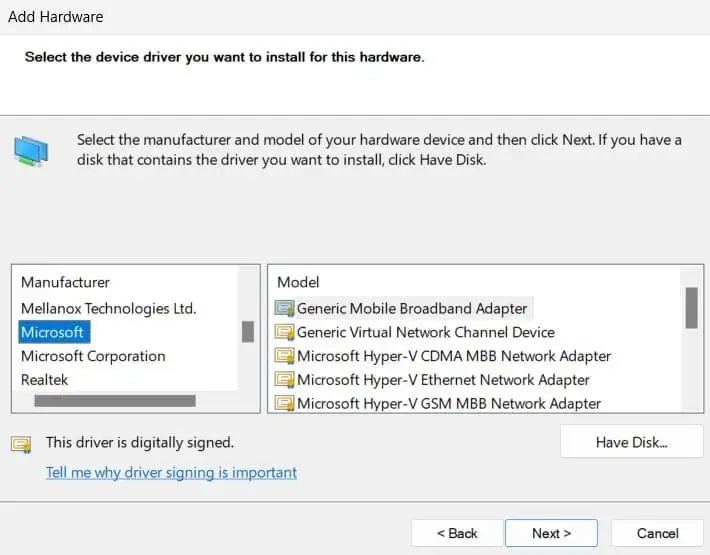
Task: Cancel the Add Hardware wizard
Action: coord(657,533)
